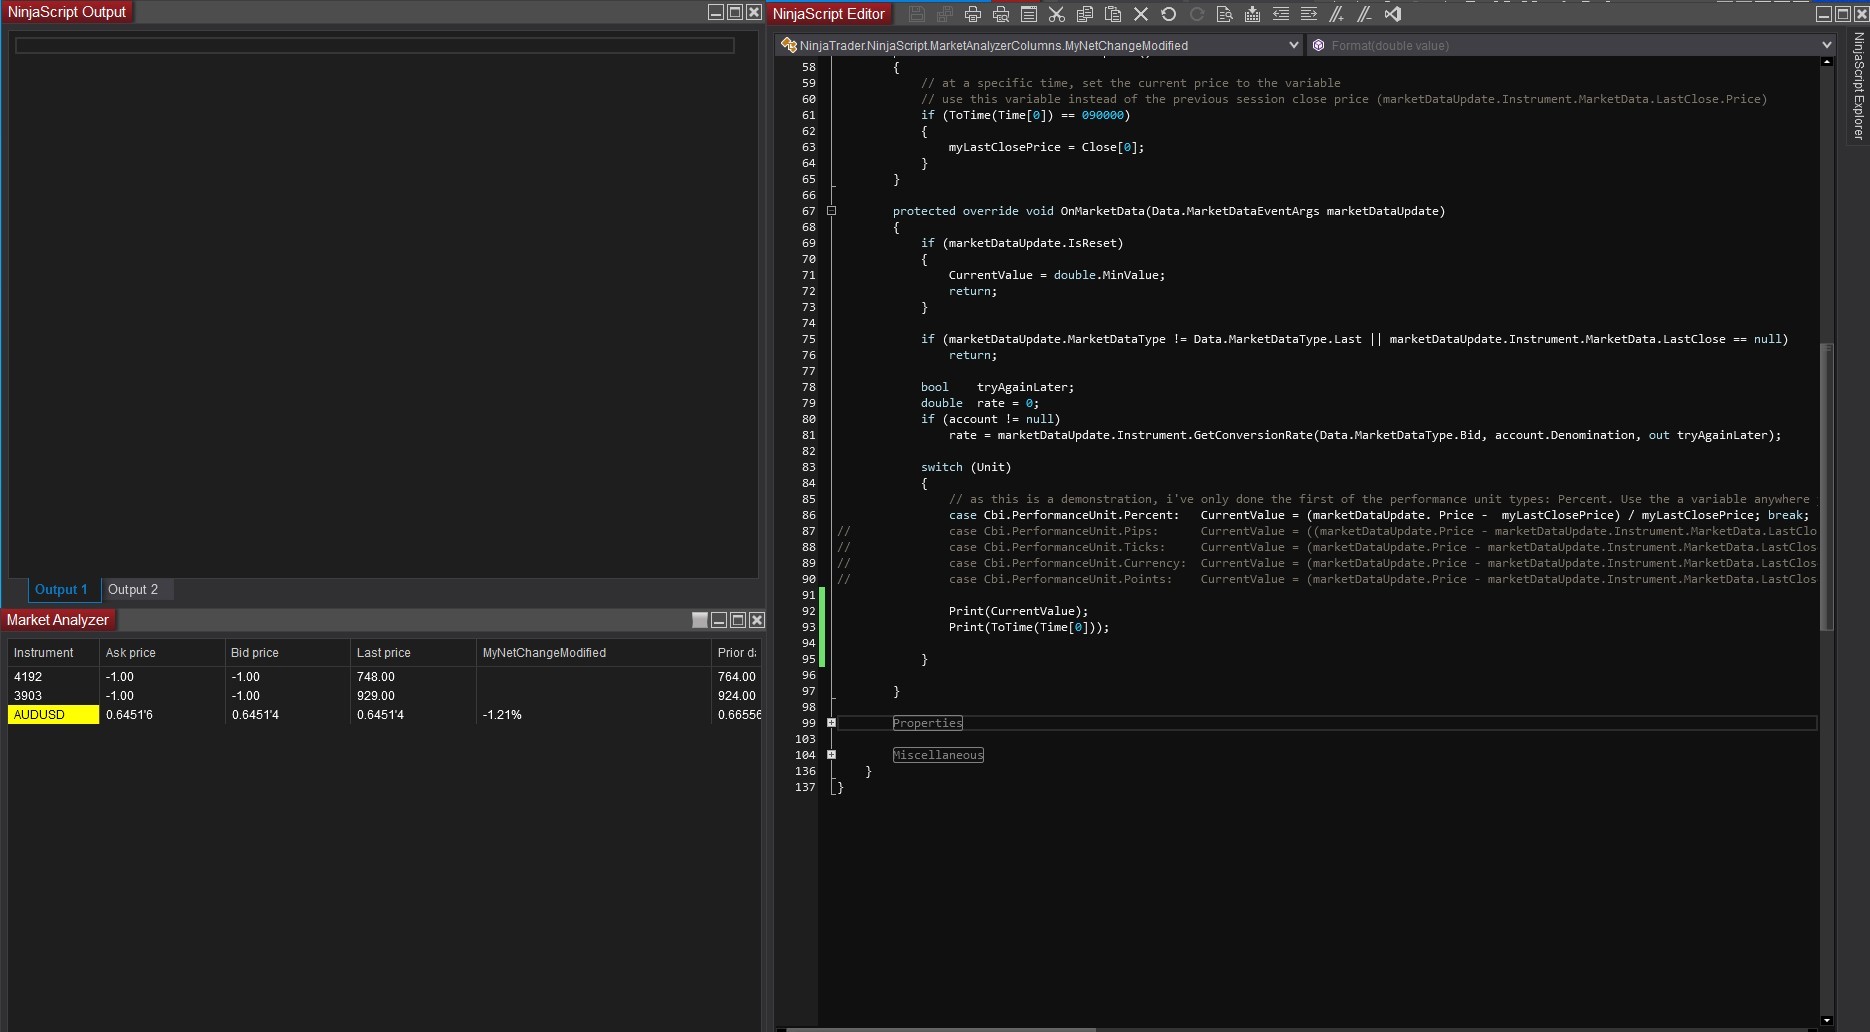Expand the collapsed Miscellaneous region
The height and width of the screenshot is (1032, 1870).
tap(831, 755)
